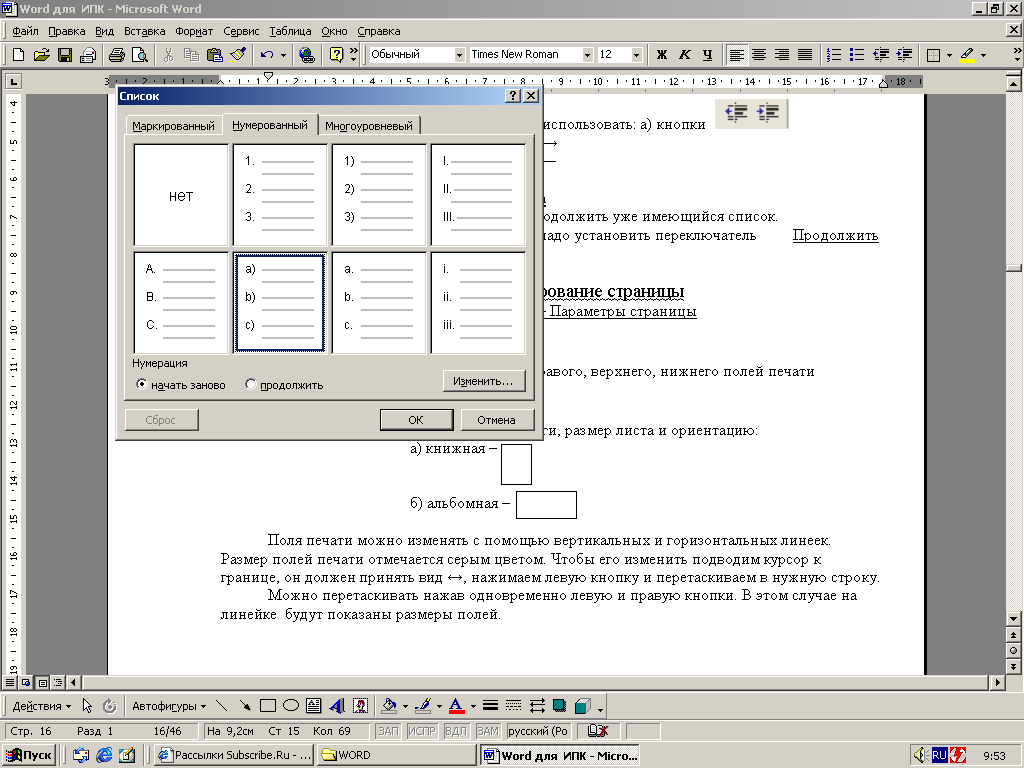
Task: Open the Borders dropdown arrow
Action: tap(949, 55)
